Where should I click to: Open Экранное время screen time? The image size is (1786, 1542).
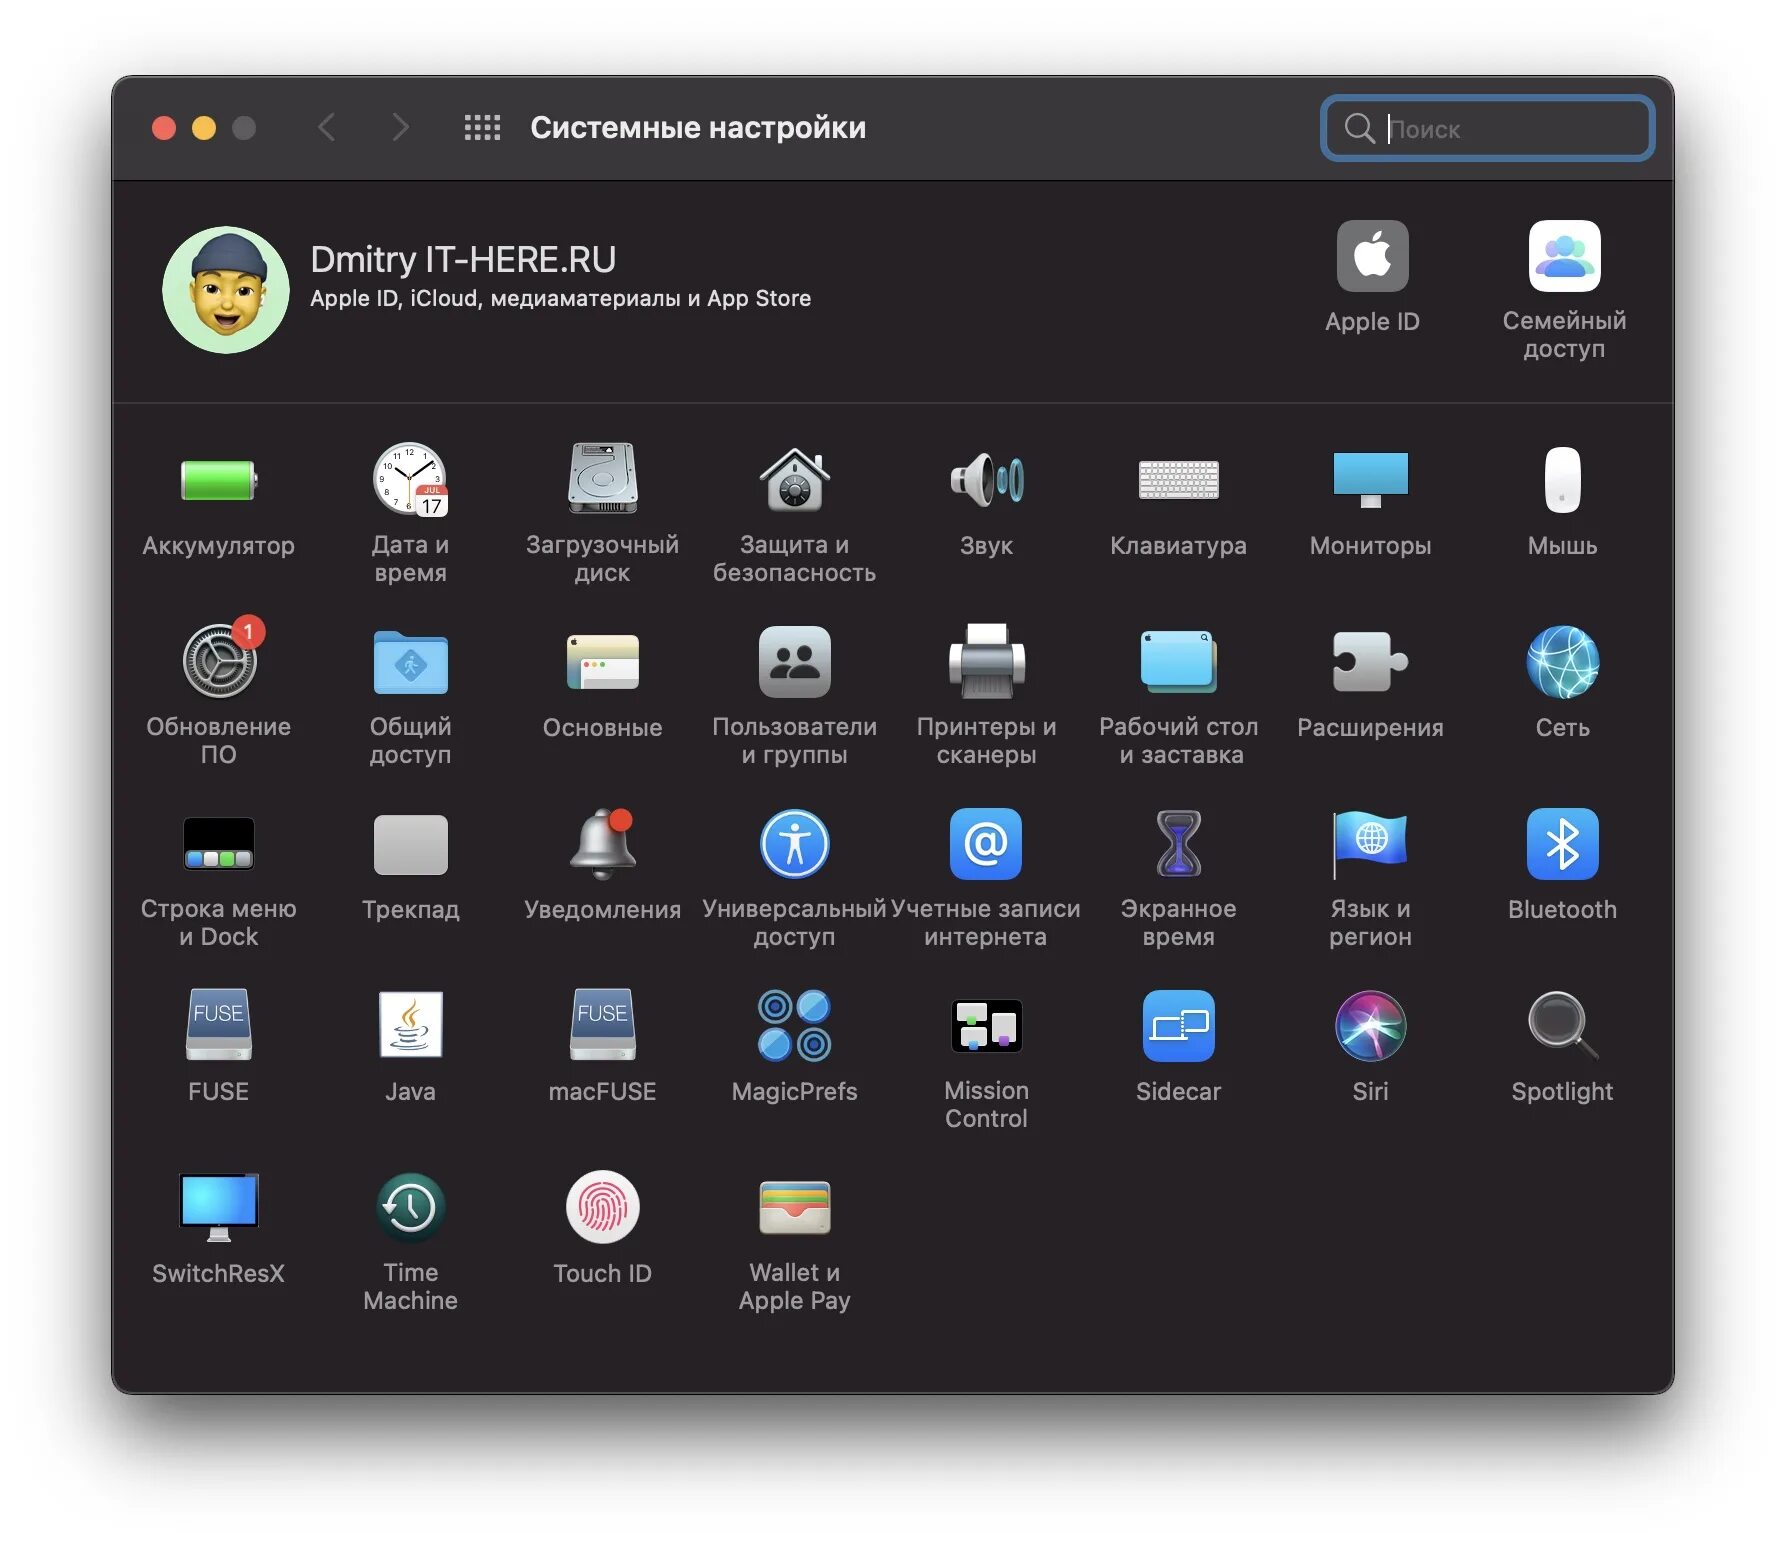pyautogui.click(x=1178, y=844)
